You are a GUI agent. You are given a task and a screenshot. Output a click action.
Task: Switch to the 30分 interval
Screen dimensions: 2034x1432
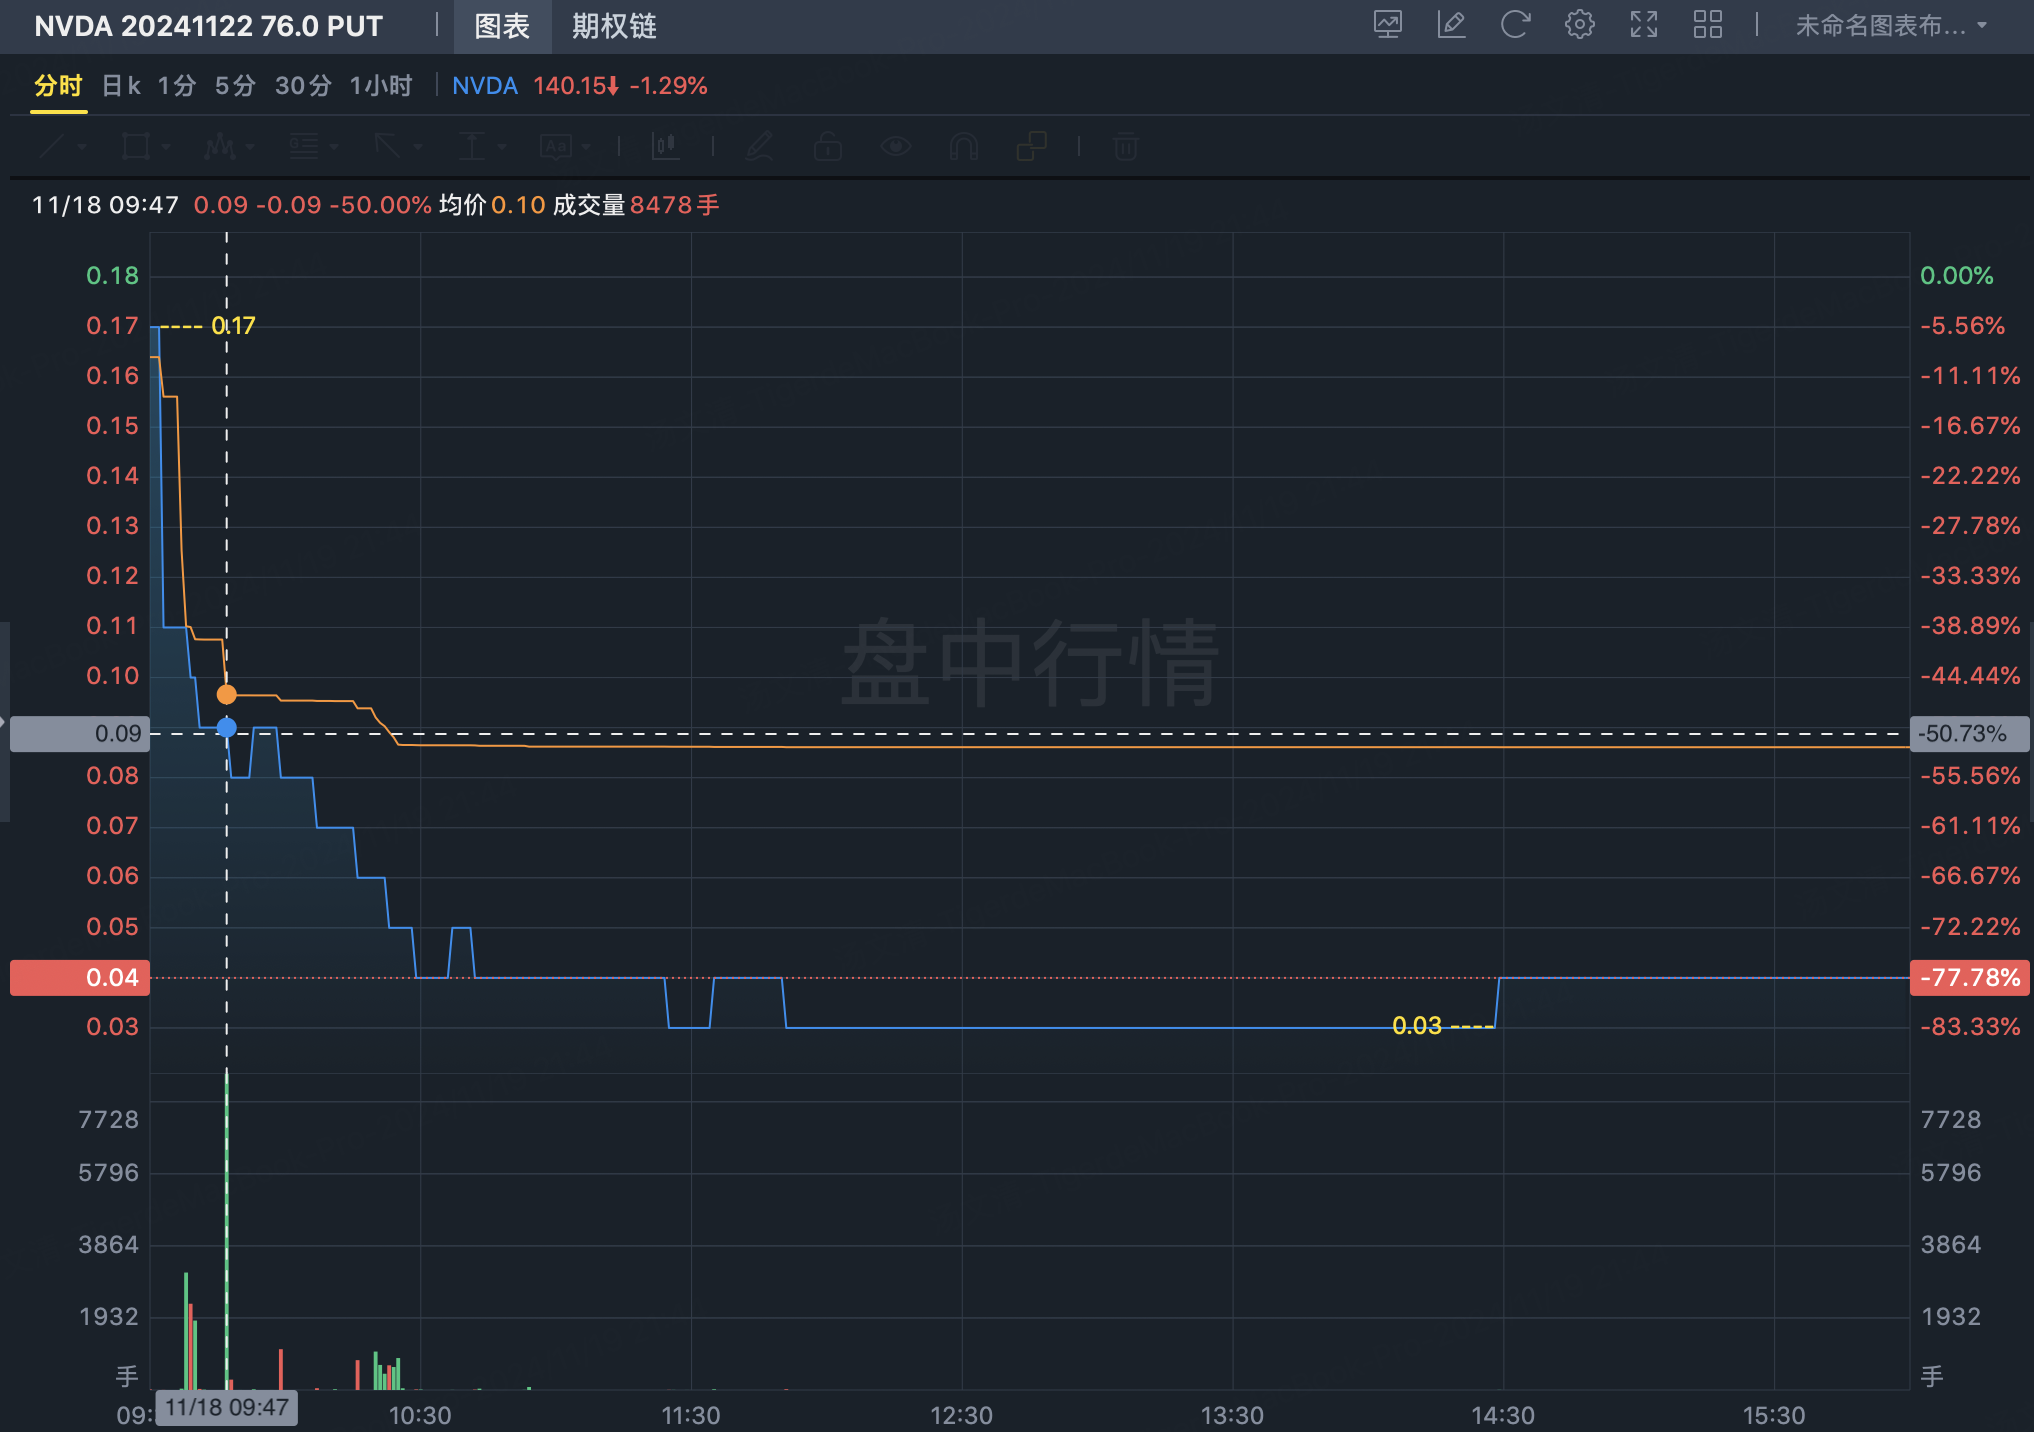click(x=303, y=86)
